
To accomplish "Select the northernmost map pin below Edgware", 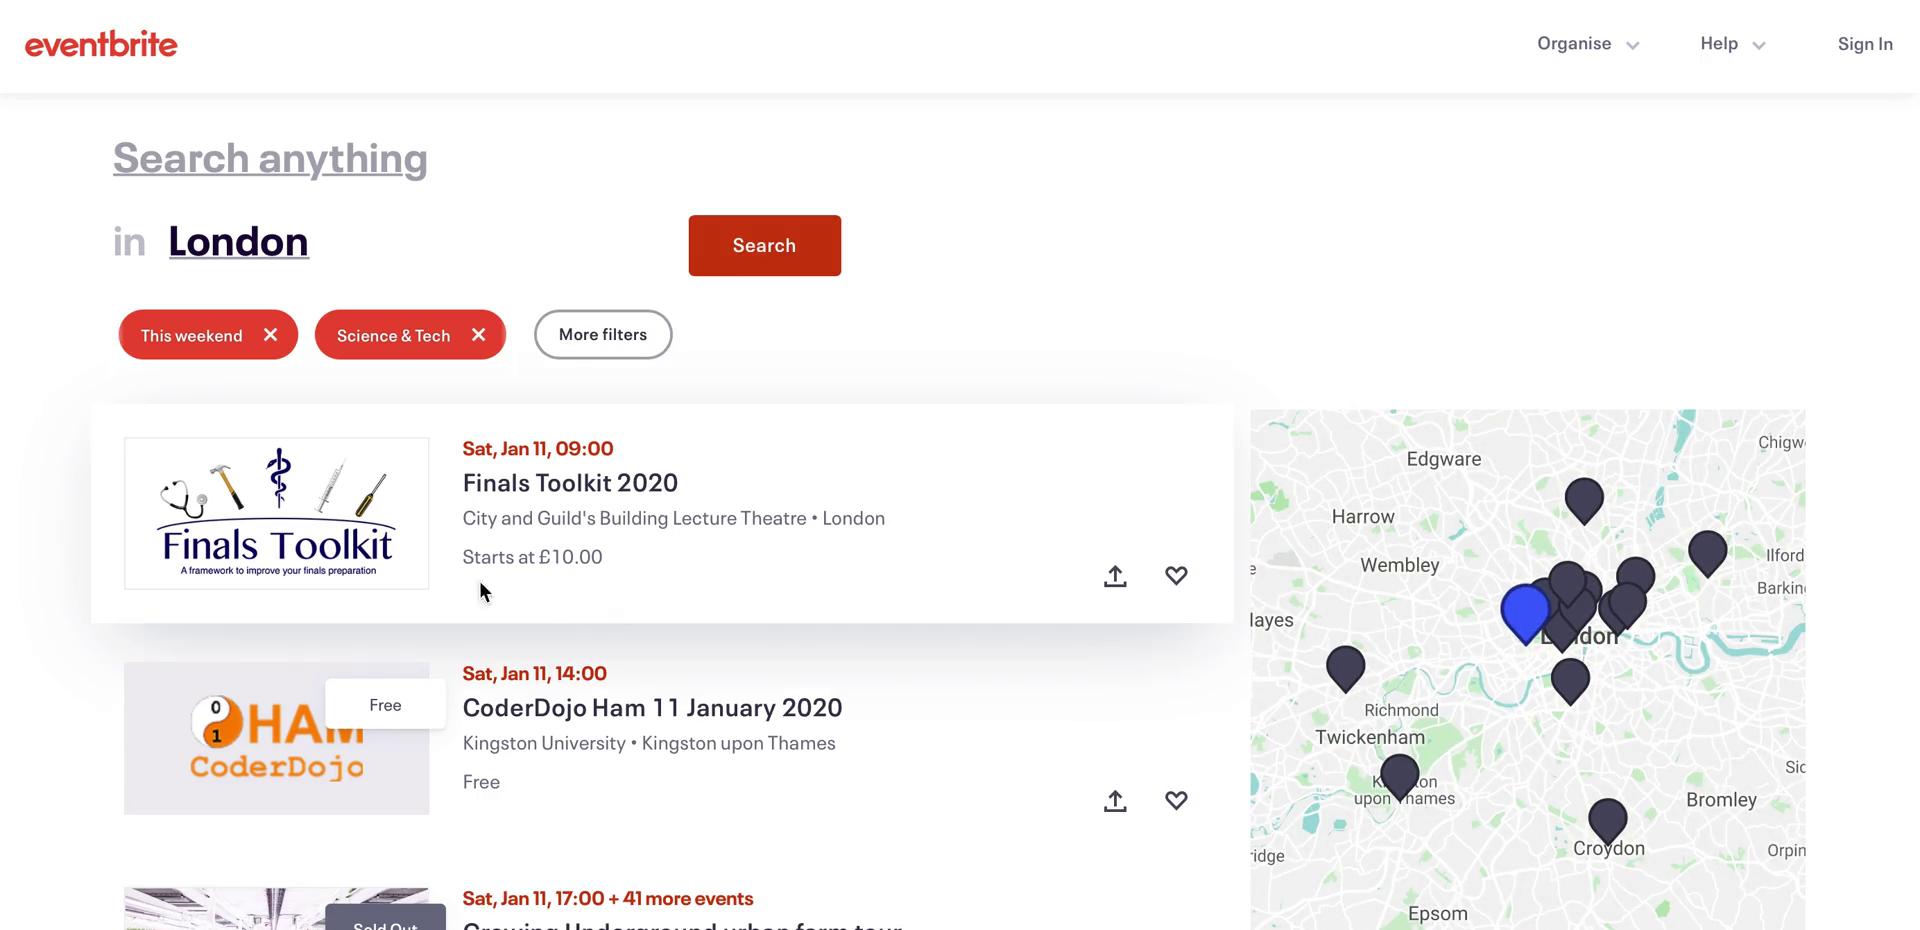I will [x=1584, y=499].
